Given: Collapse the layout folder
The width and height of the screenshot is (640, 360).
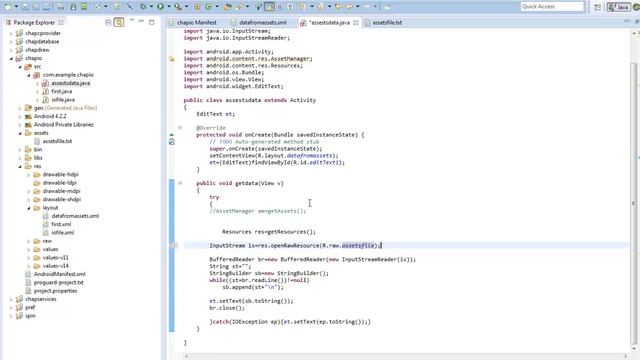Looking at the screenshot, I should point(29,208).
